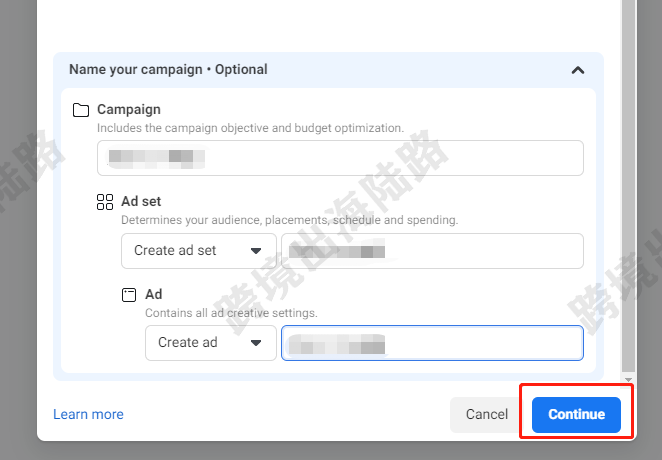Click the Ad set grid icon
This screenshot has width=662, height=460.
[x=105, y=202]
